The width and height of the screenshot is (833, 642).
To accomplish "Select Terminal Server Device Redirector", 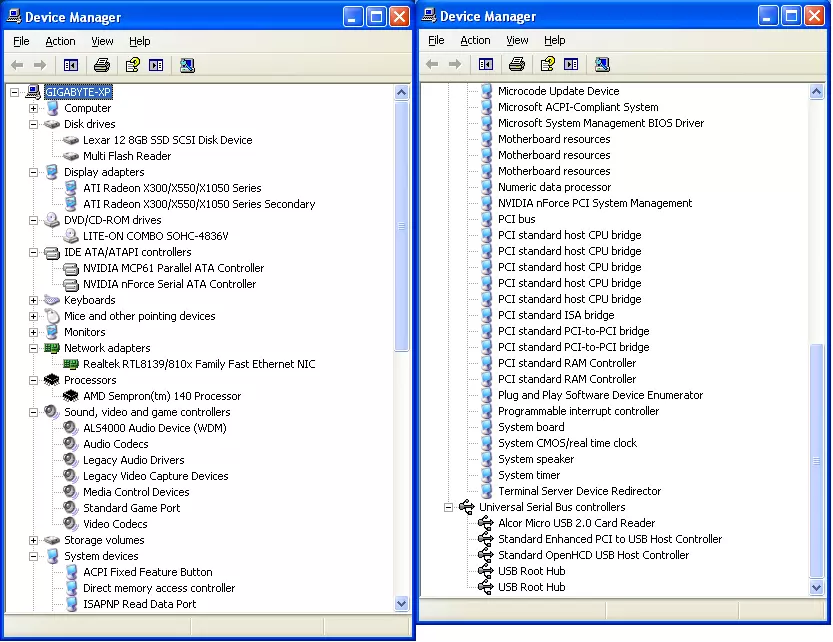I will [x=580, y=491].
